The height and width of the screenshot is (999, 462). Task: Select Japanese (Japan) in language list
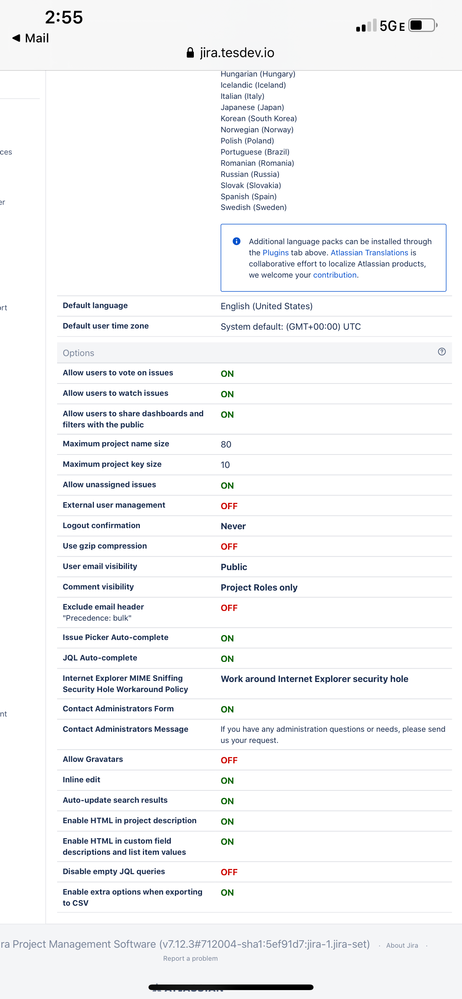(x=252, y=107)
